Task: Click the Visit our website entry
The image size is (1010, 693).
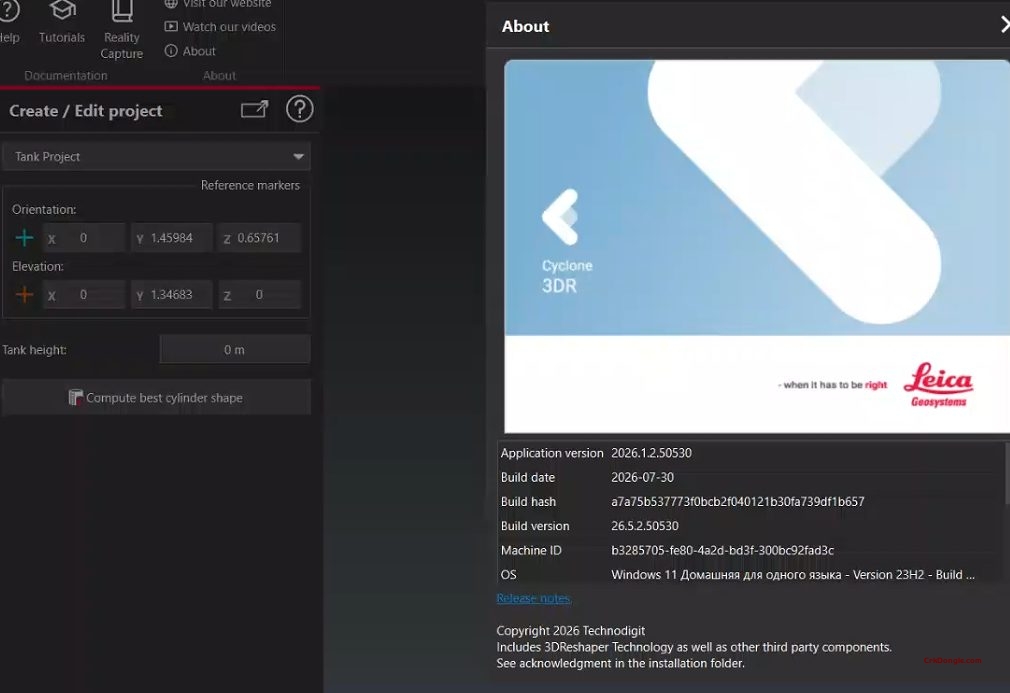Action: [218, 4]
